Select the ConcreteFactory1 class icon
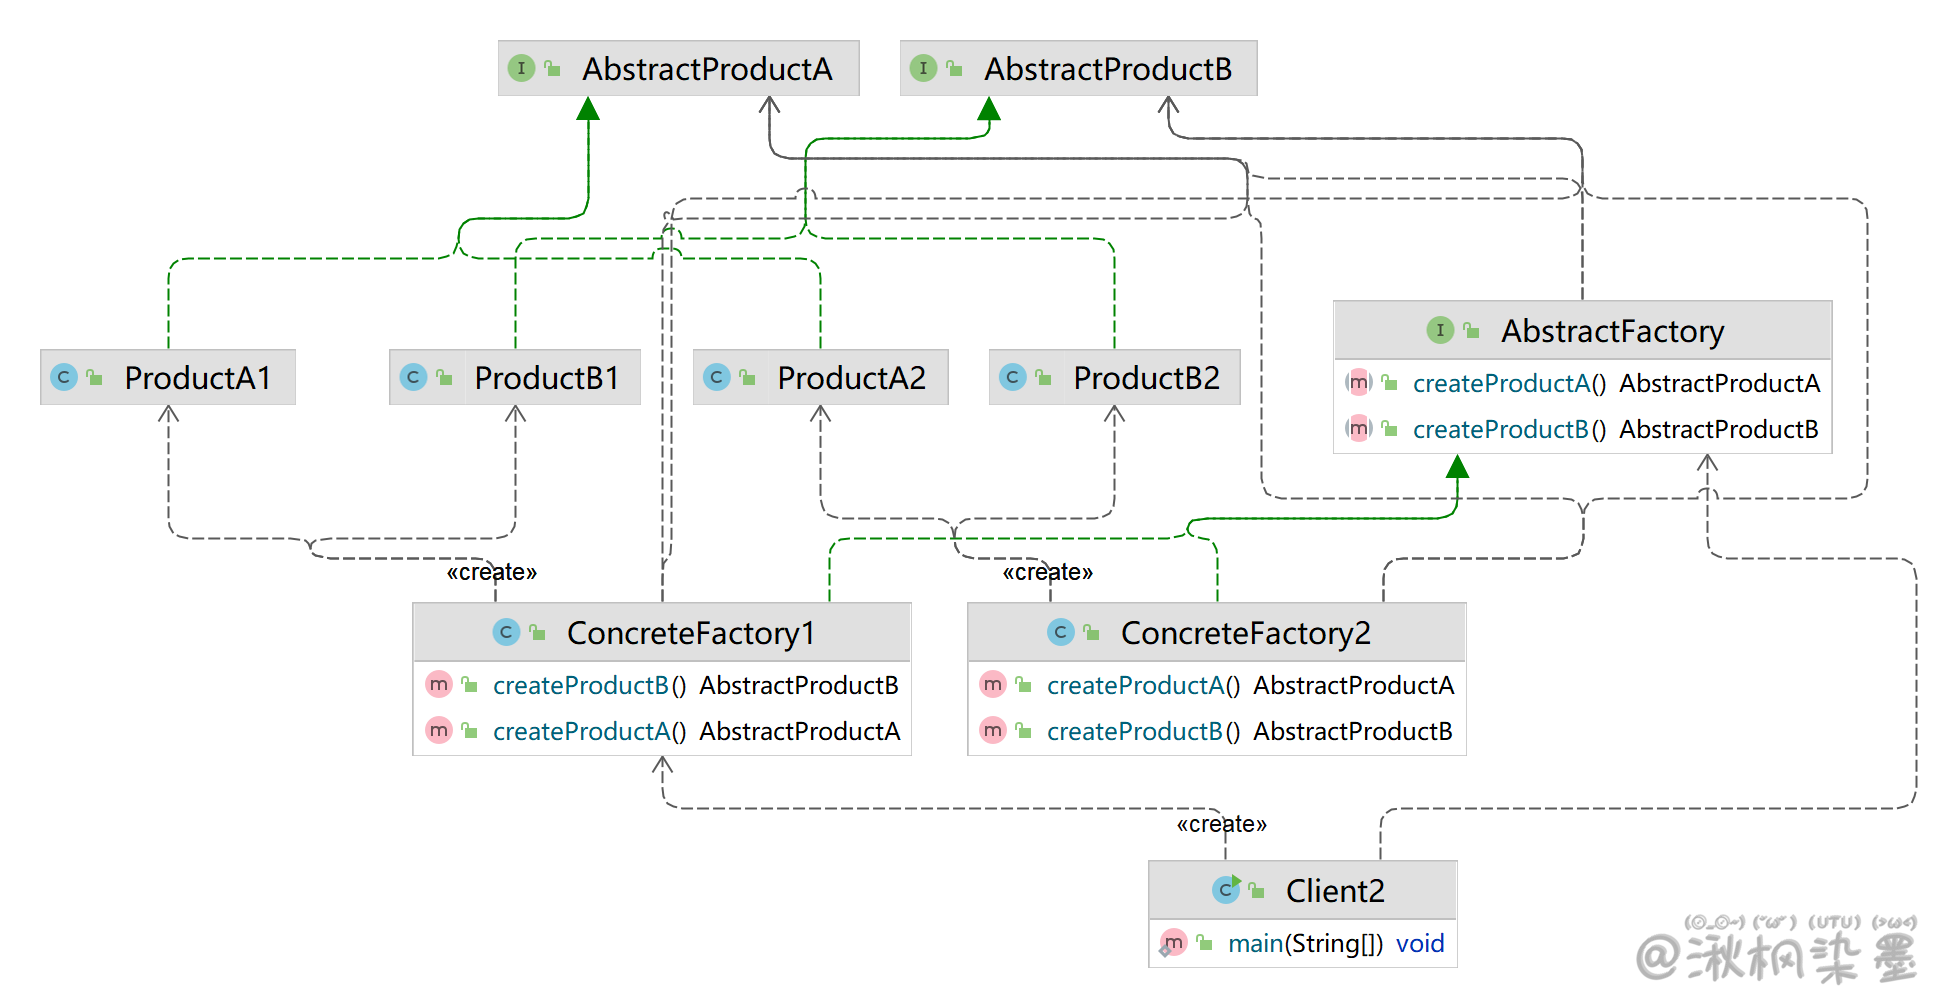 [506, 632]
